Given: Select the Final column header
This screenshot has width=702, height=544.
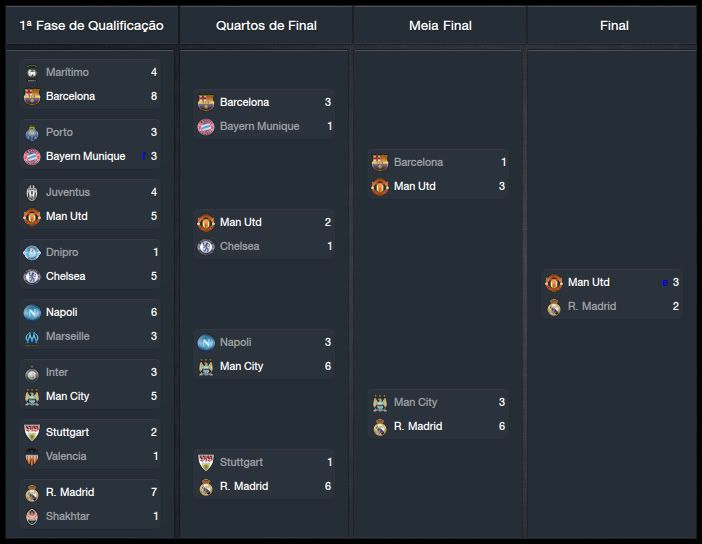Looking at the screenshot, I should coord(614,25).
